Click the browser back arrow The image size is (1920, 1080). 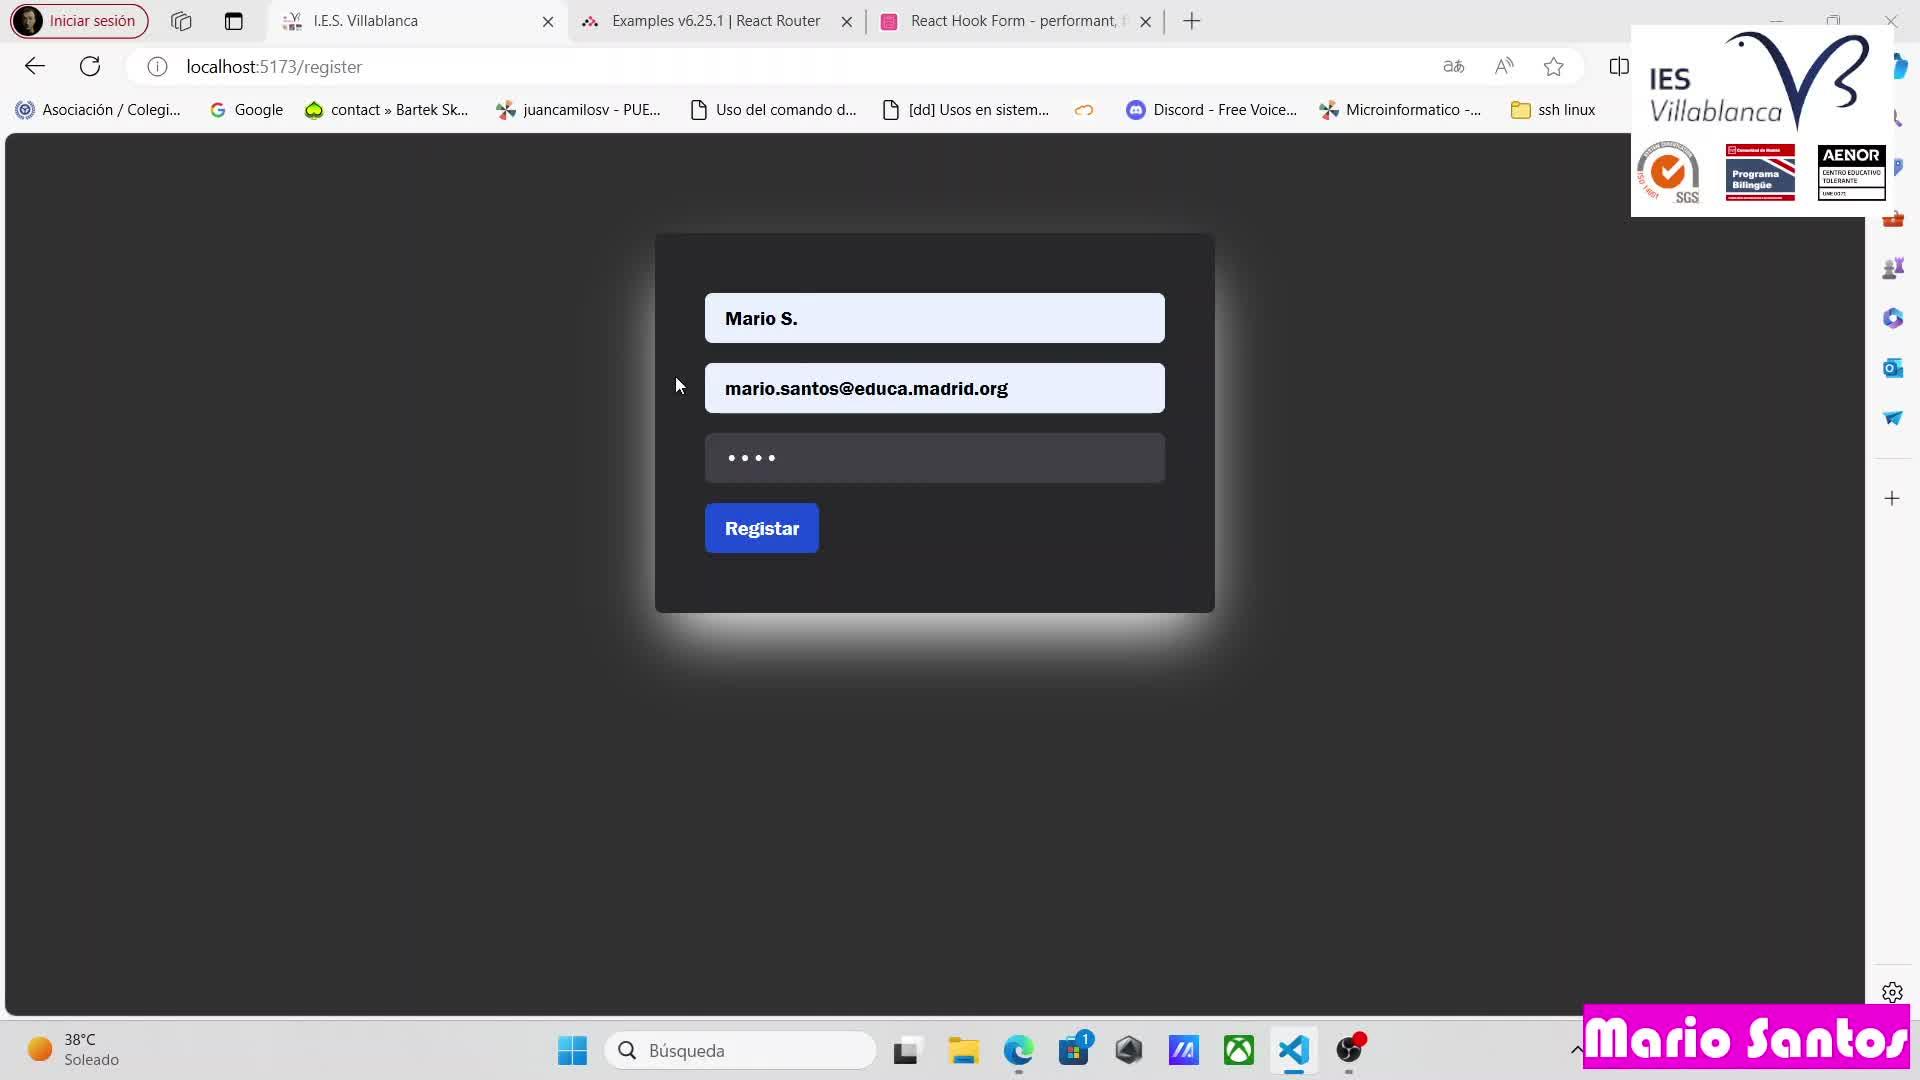[x=35, y=66]
